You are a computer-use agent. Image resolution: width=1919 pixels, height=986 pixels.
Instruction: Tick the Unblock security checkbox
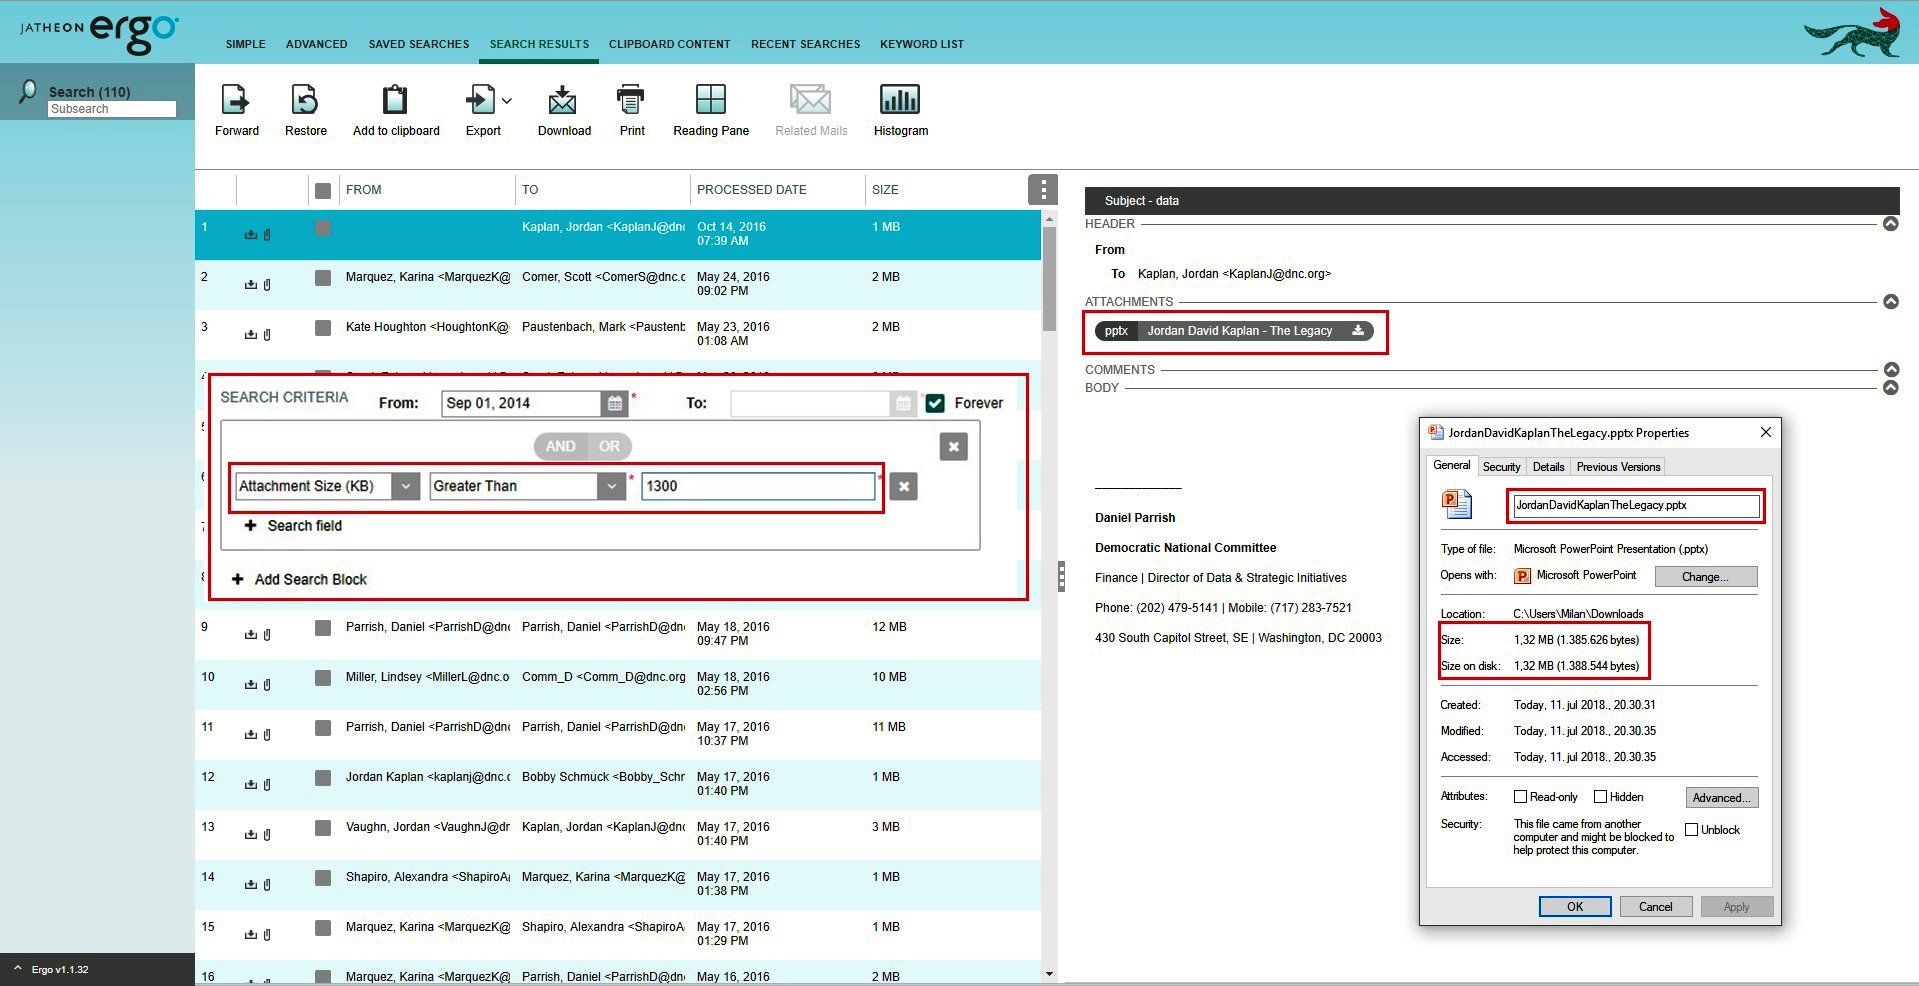1691,830
